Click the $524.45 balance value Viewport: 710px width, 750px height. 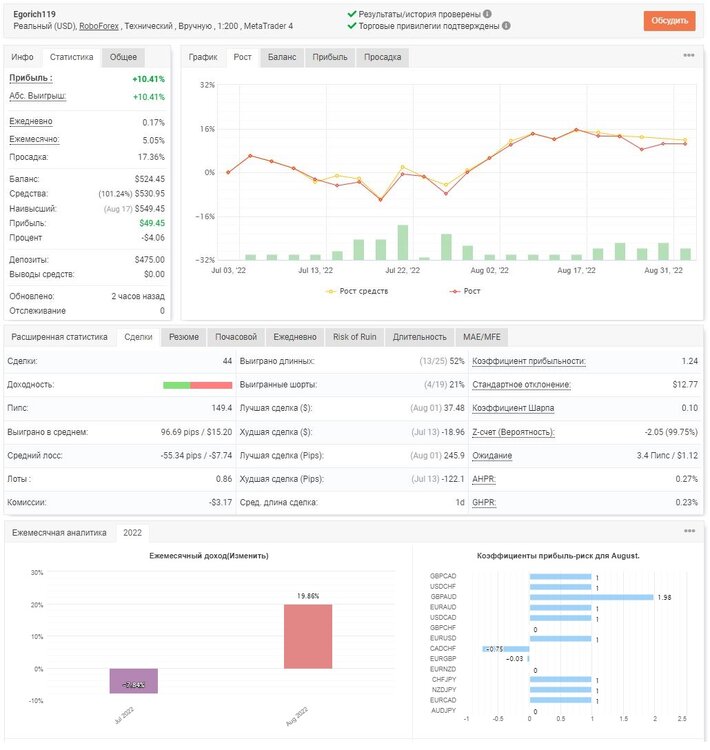point(149,179)
